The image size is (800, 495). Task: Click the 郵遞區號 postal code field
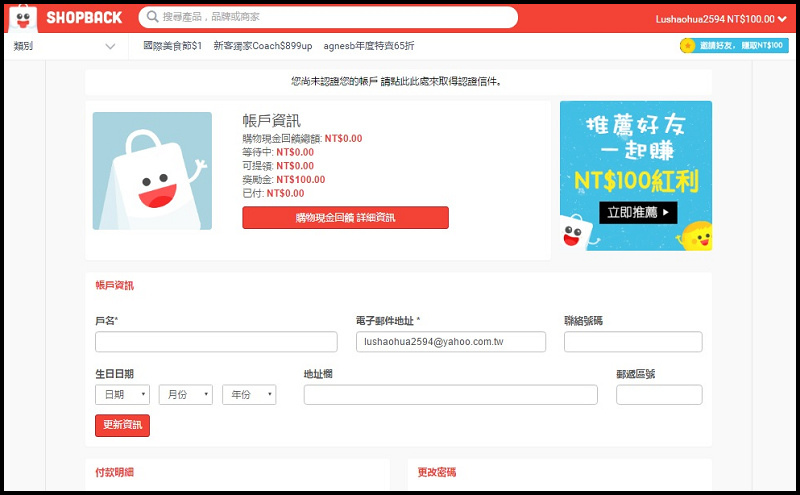click(x=659, y=394)
